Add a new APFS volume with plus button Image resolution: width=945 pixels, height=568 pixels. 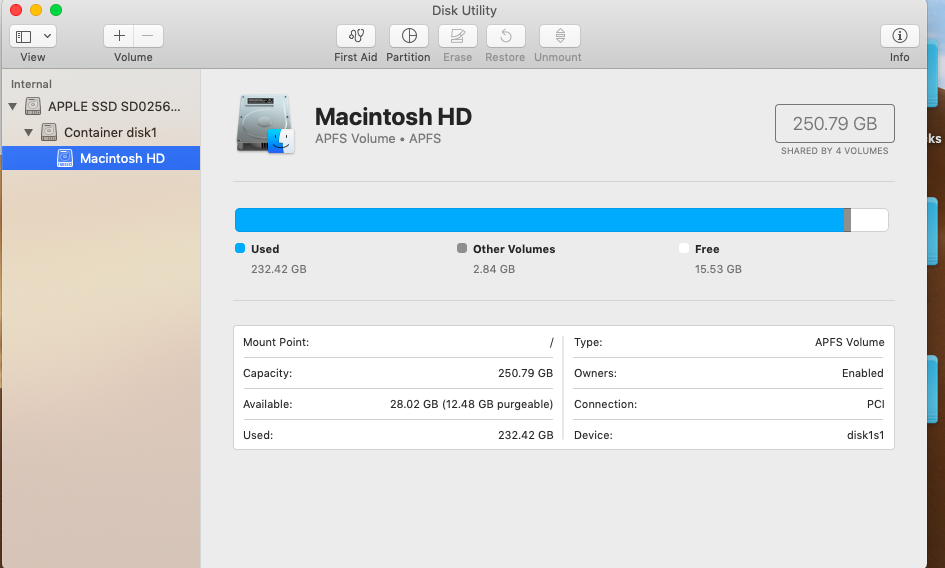click(x=119, y=36)
